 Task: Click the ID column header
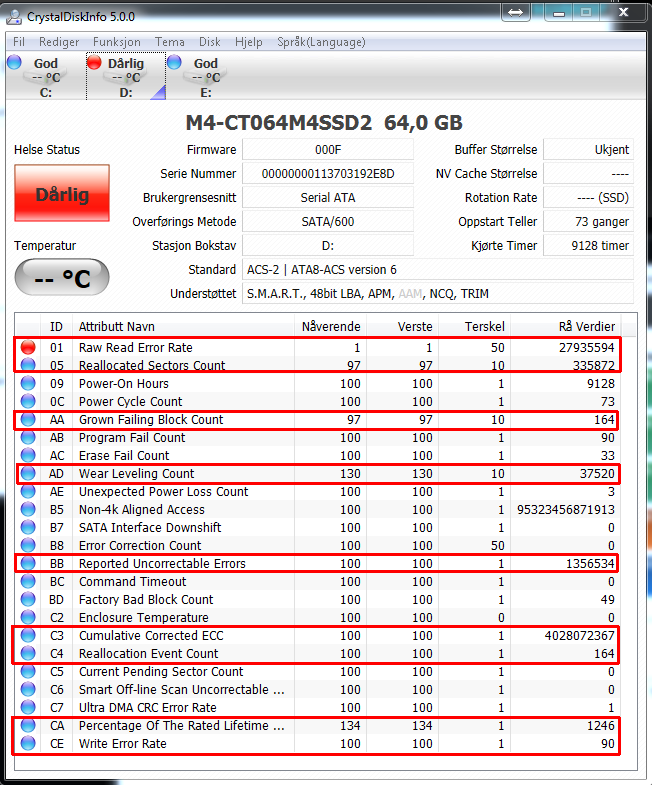[57, 326]
